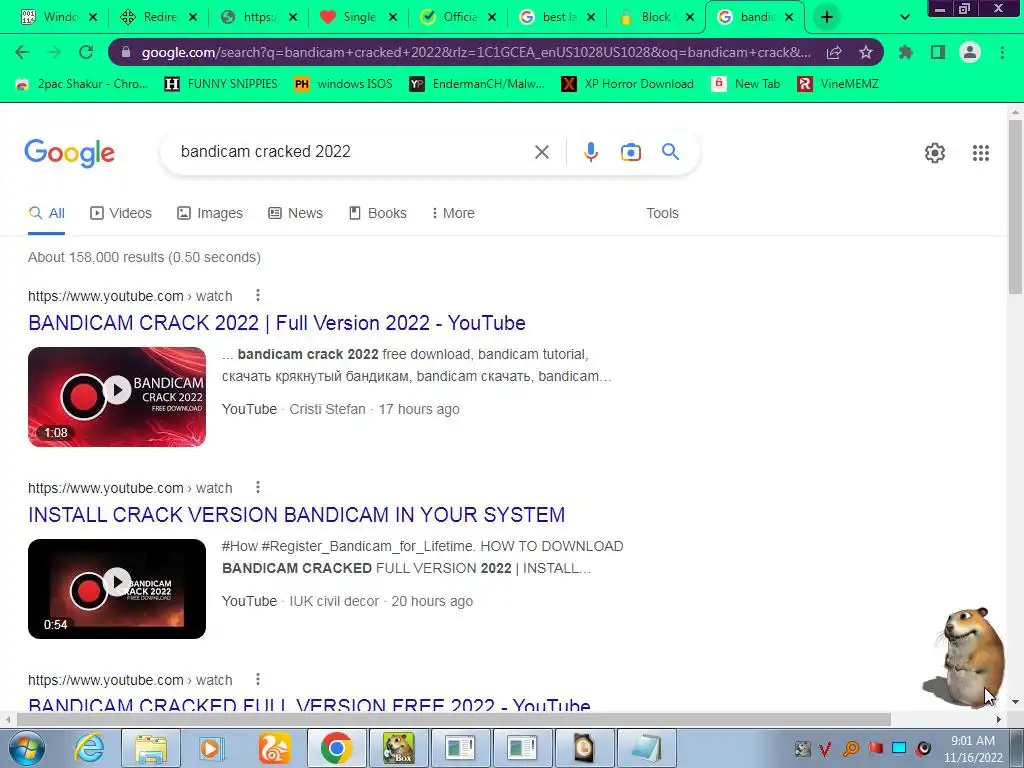
Task: Start voice search with the microphone
Action: click(x=590, y=152)
